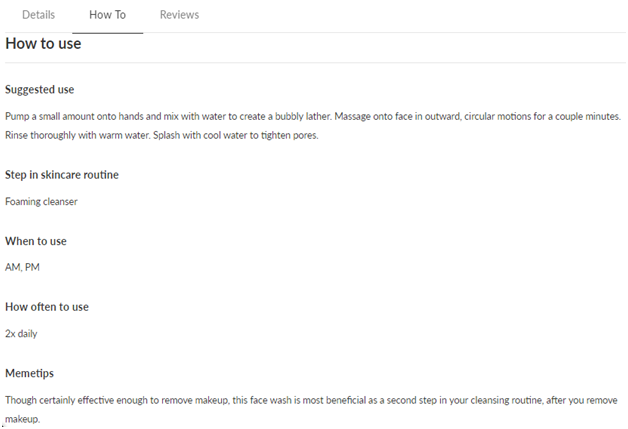The image size is (628, 429).
Task: Click the 'When to use' subheading
Action: 36,241
